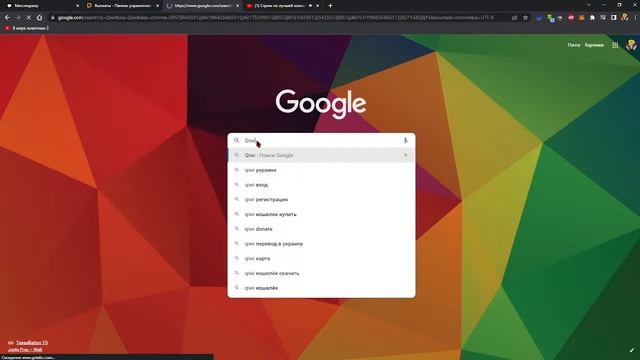Click the Почта link

point(573,45)
